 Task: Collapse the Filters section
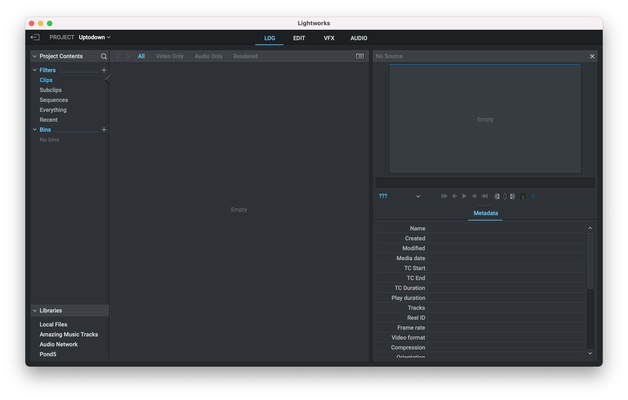[x=35, y=70]
